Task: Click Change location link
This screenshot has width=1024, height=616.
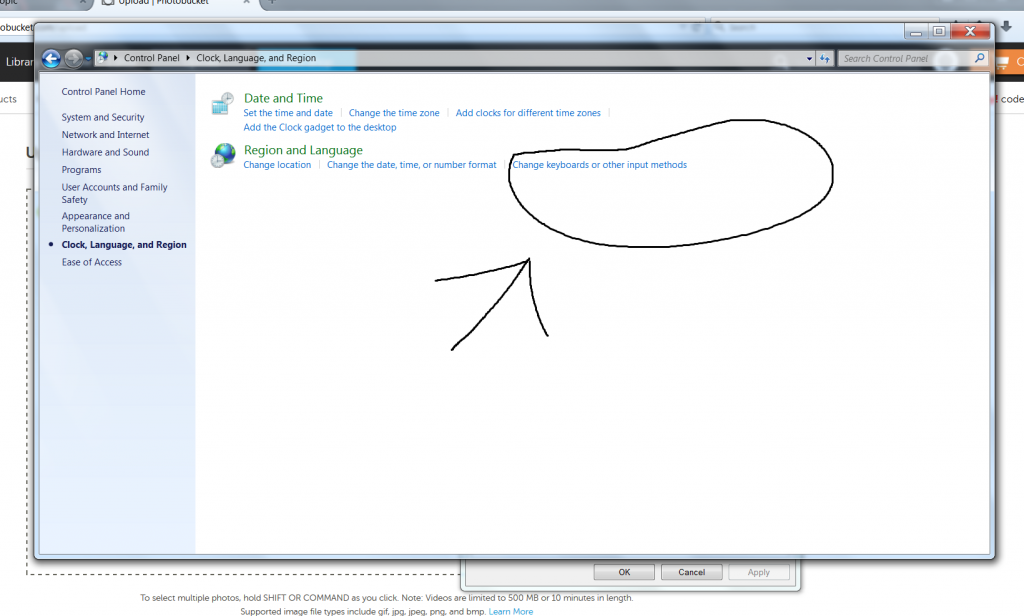Action: [277, 165]
